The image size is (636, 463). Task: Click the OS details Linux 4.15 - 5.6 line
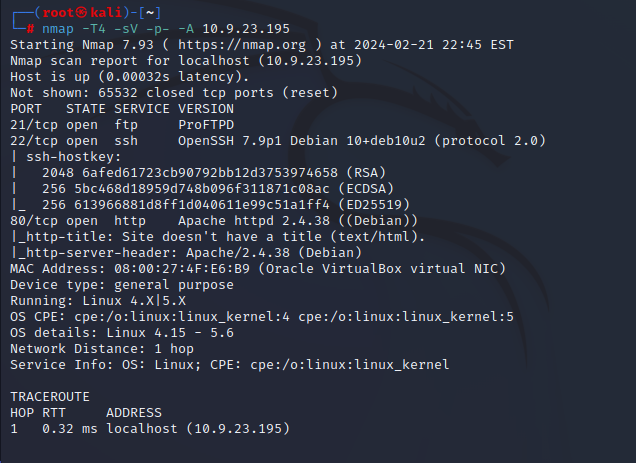pos(122,333)
